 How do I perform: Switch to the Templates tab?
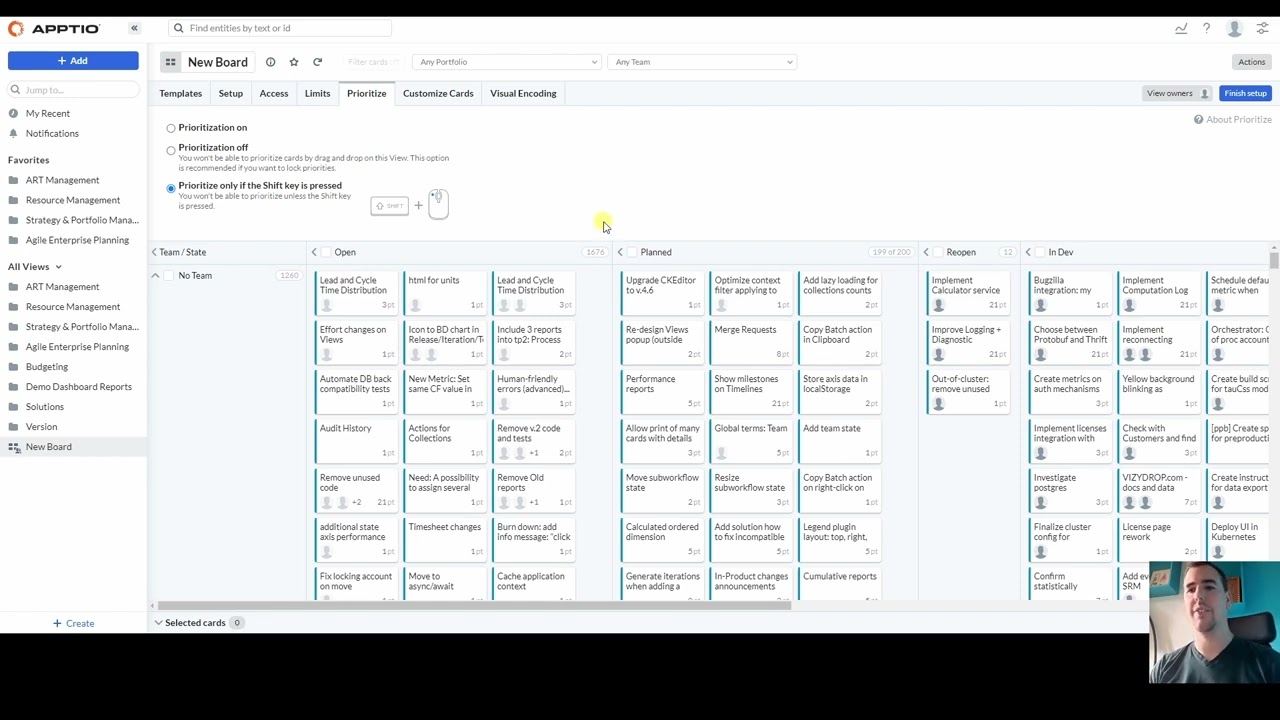click(x=181, y=93)
